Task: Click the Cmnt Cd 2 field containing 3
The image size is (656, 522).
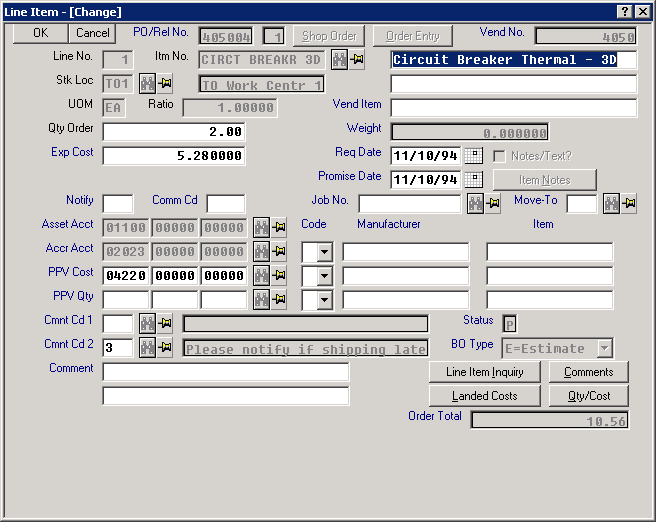Action: (118, 347)
